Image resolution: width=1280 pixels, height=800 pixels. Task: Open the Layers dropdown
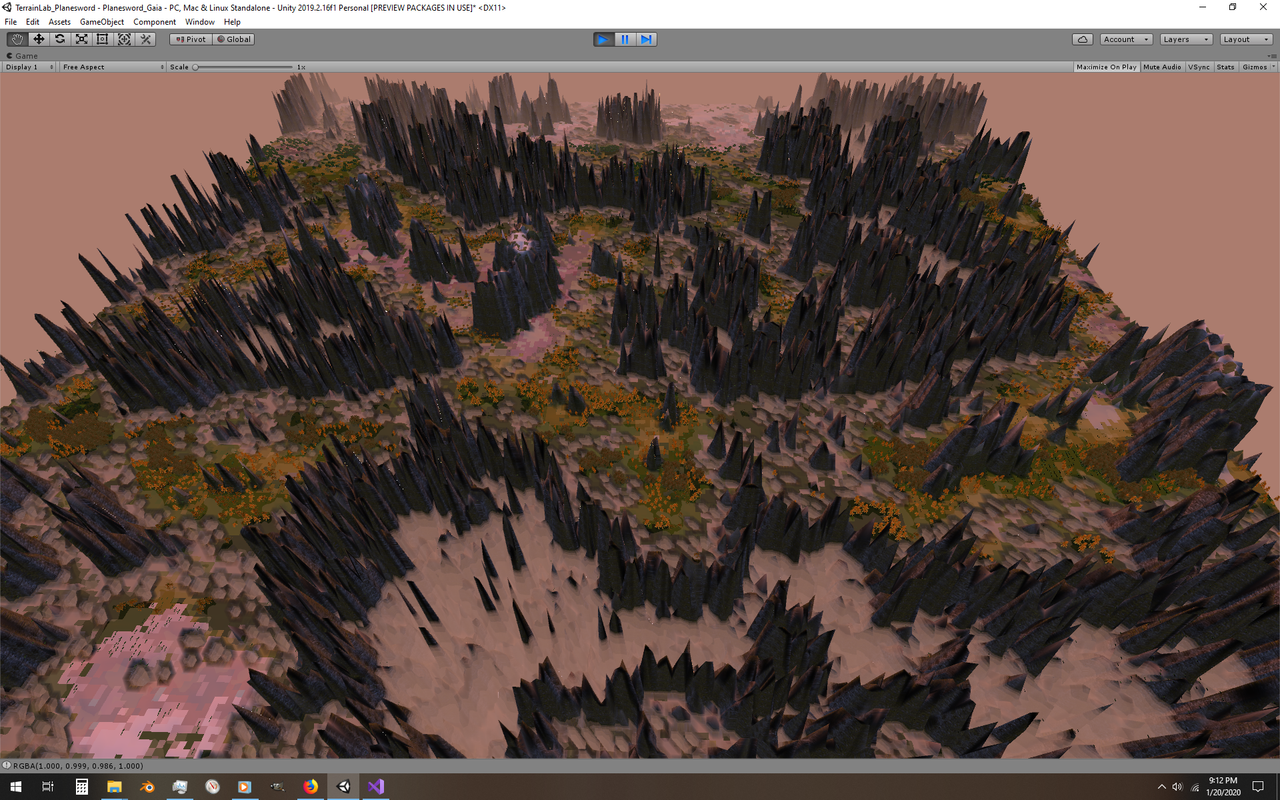(1185, 39)
